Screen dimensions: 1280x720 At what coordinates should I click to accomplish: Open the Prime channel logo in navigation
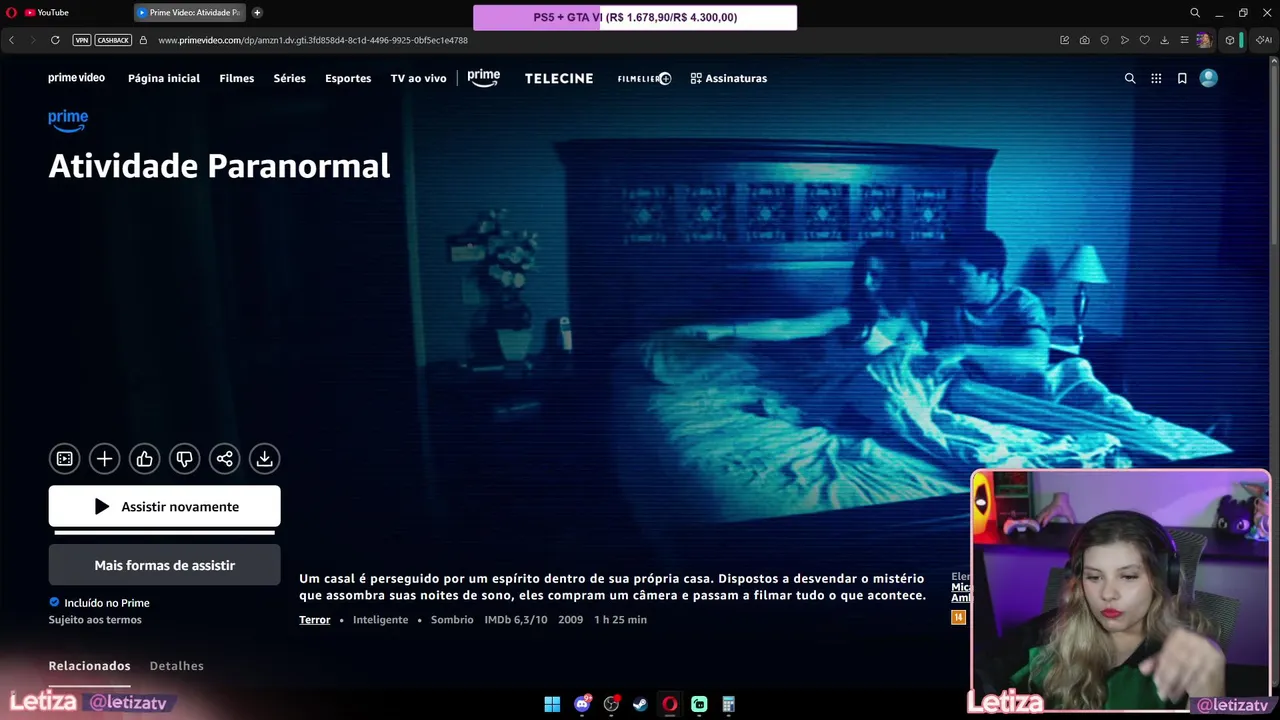pos(483,78)
